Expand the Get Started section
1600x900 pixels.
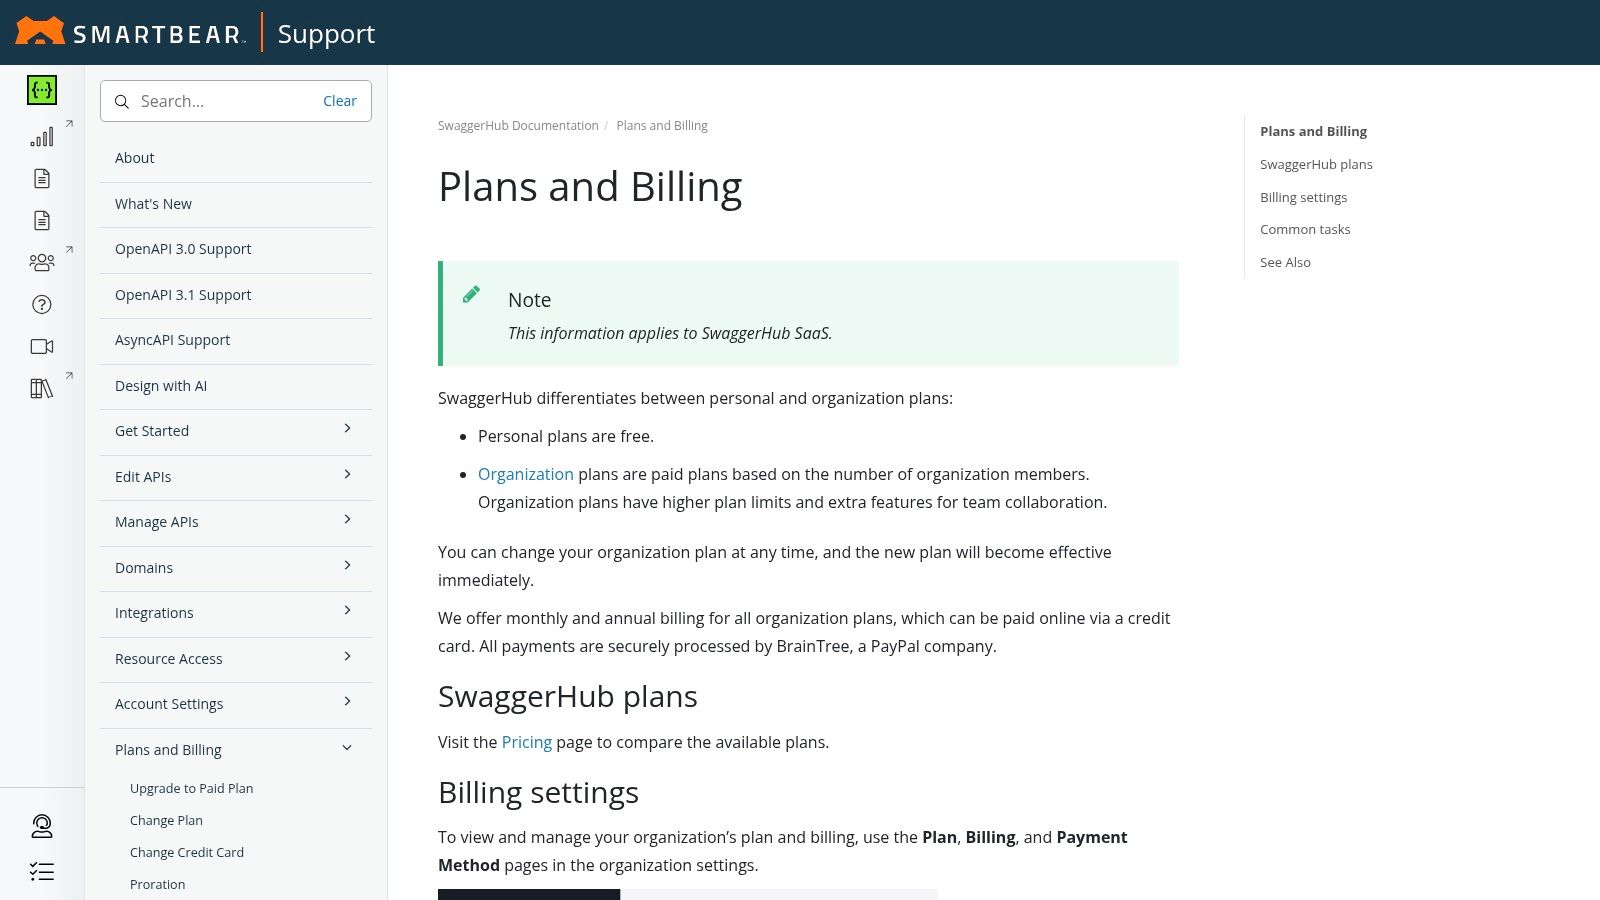[x=347, y=429]
